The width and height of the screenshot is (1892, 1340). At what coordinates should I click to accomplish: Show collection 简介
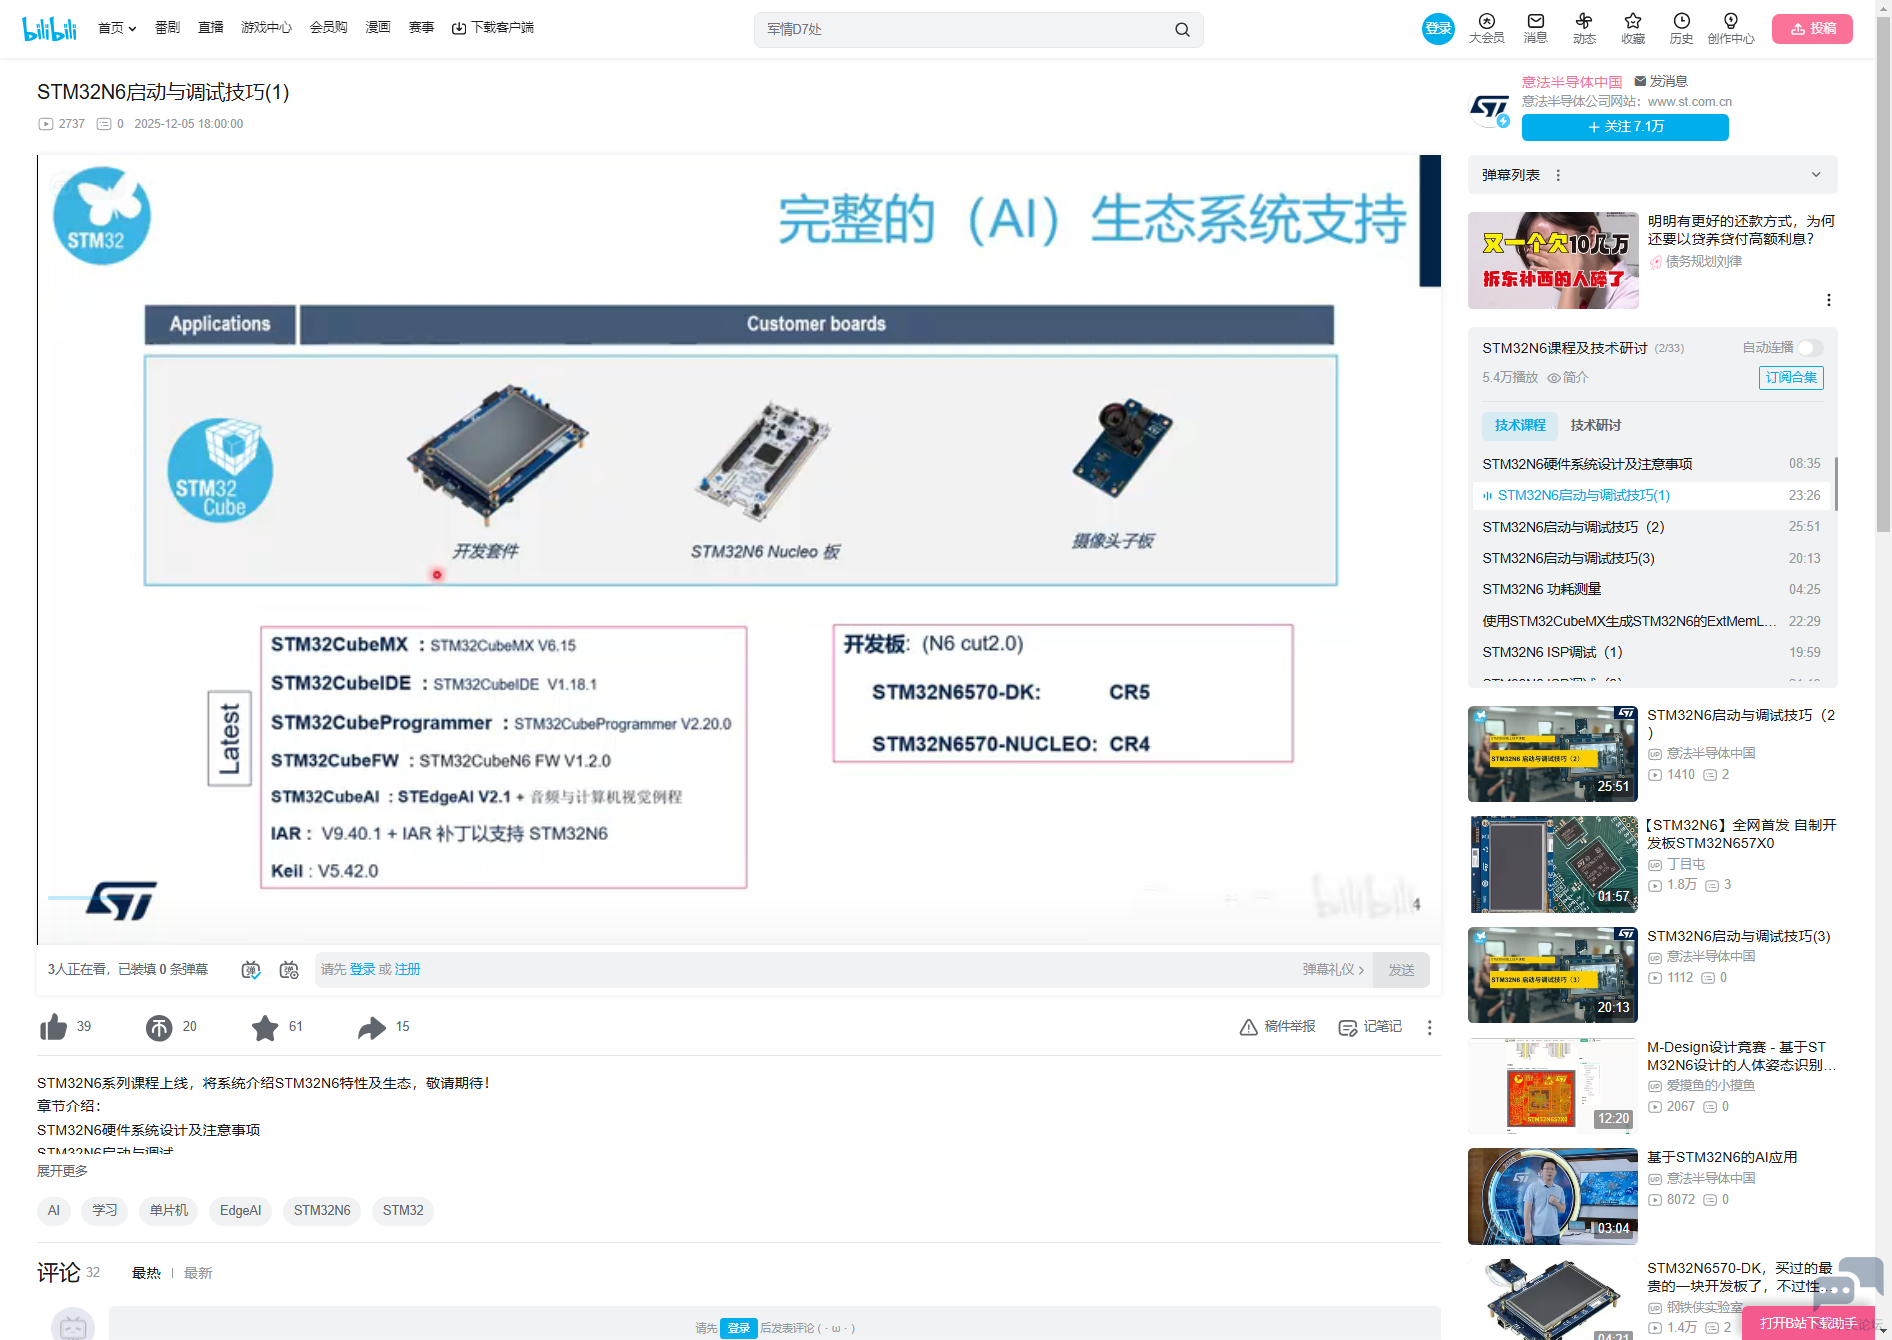[x=1568, y=377]
